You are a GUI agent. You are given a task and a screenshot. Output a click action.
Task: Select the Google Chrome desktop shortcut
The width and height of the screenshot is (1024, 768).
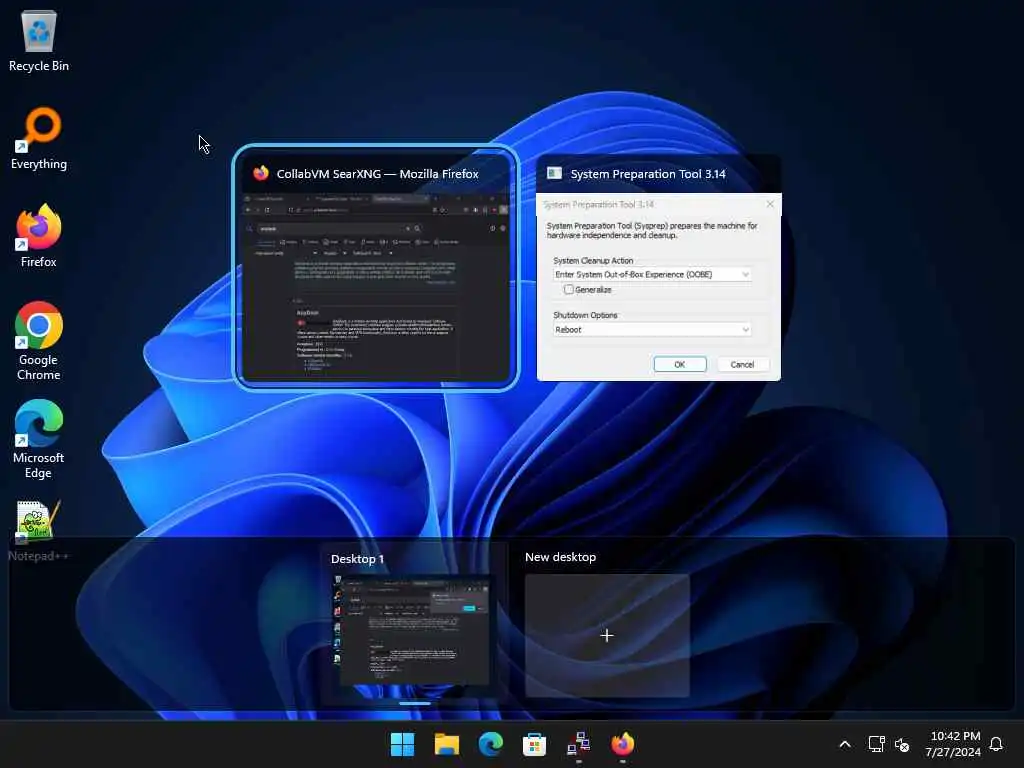pos(39,341)
